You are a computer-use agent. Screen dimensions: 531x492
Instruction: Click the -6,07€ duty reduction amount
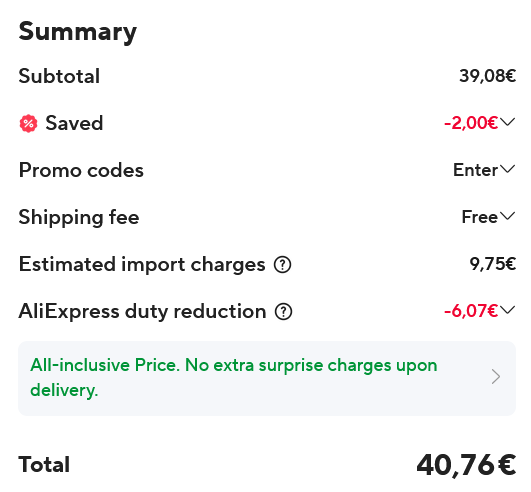click(x=471, y=311)
